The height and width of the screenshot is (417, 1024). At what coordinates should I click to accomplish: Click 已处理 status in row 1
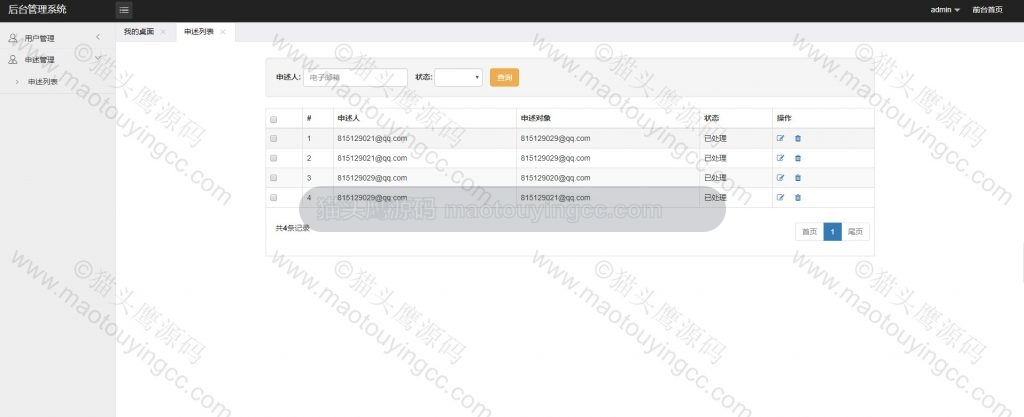pyautogui.click(x=715, y=138)
